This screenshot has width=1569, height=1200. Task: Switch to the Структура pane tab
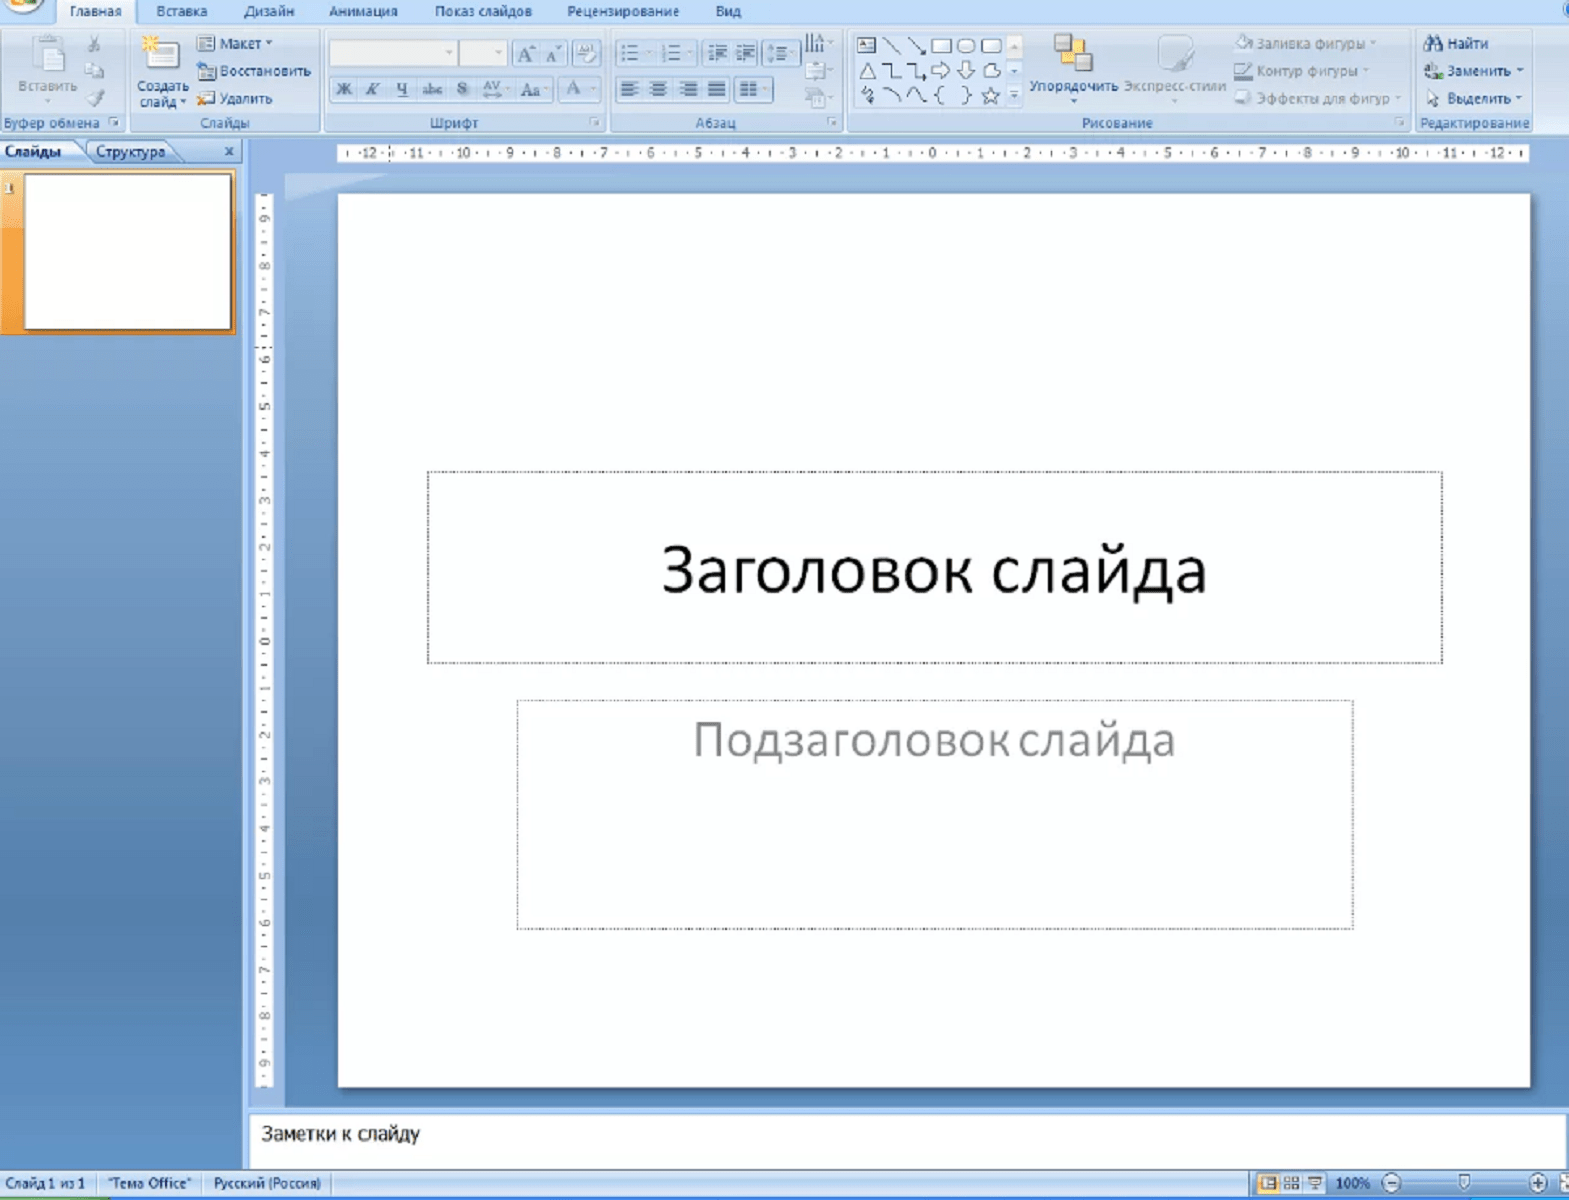pos(130,152)
